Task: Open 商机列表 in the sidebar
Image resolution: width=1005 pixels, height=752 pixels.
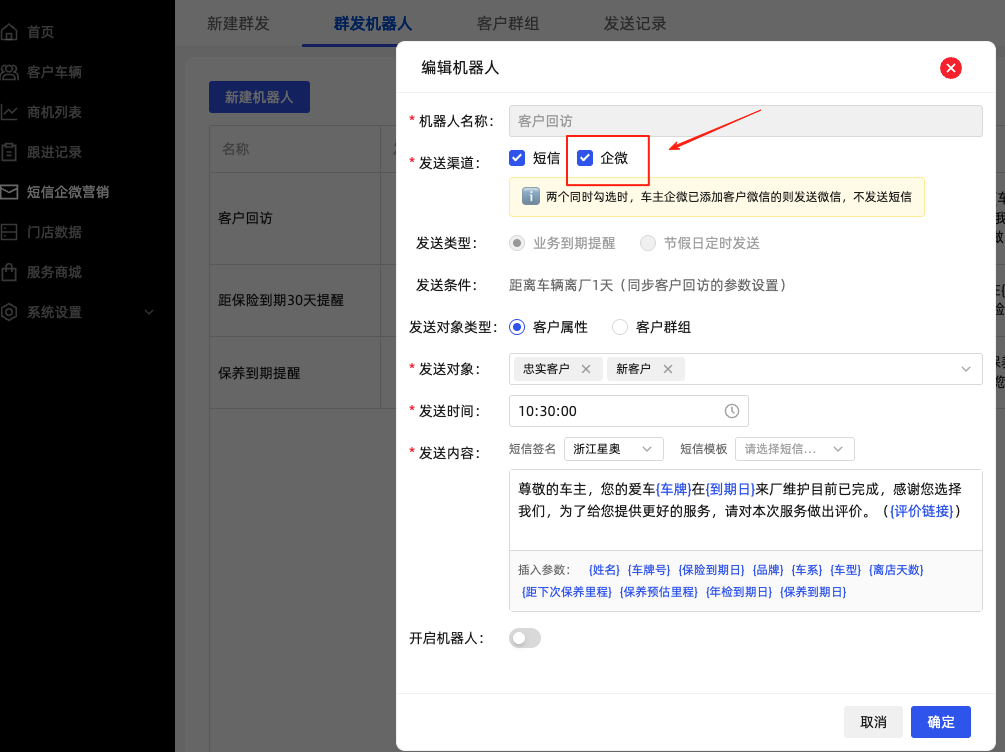Action: click(54, 112)
